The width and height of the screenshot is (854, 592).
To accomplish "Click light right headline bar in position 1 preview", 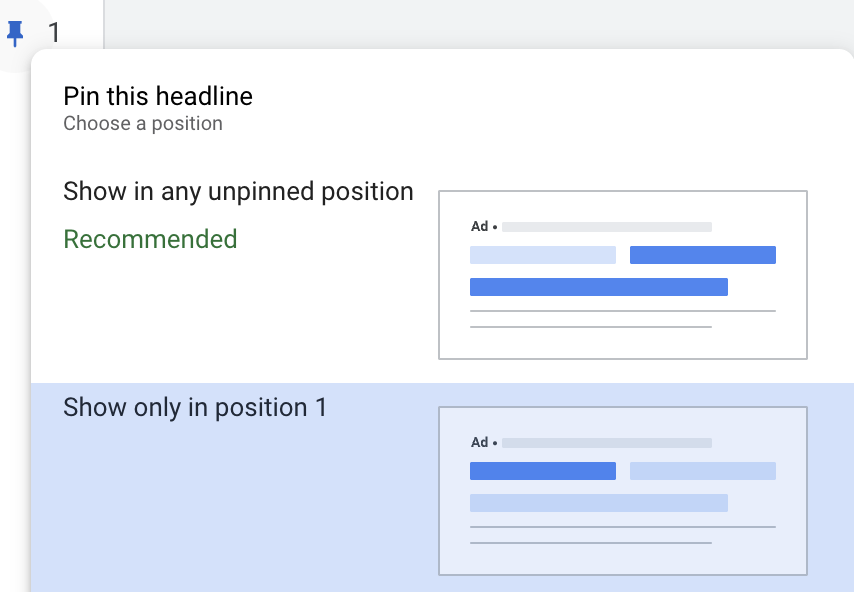I will 703,471.
